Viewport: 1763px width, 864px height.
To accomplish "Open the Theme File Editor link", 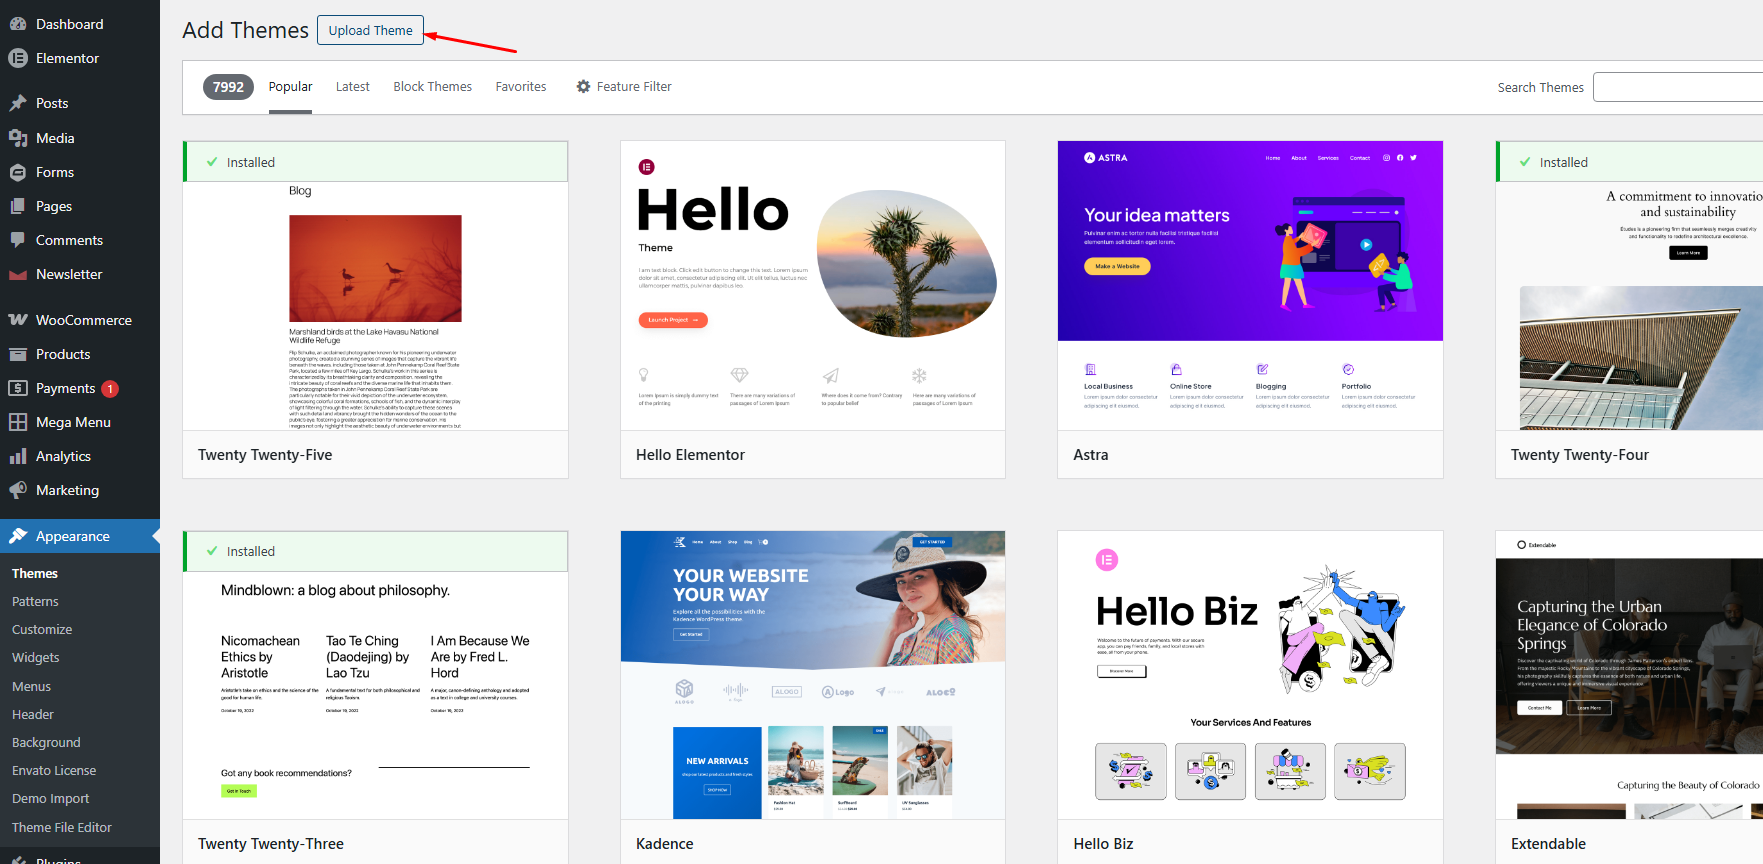I will point(62,827).
